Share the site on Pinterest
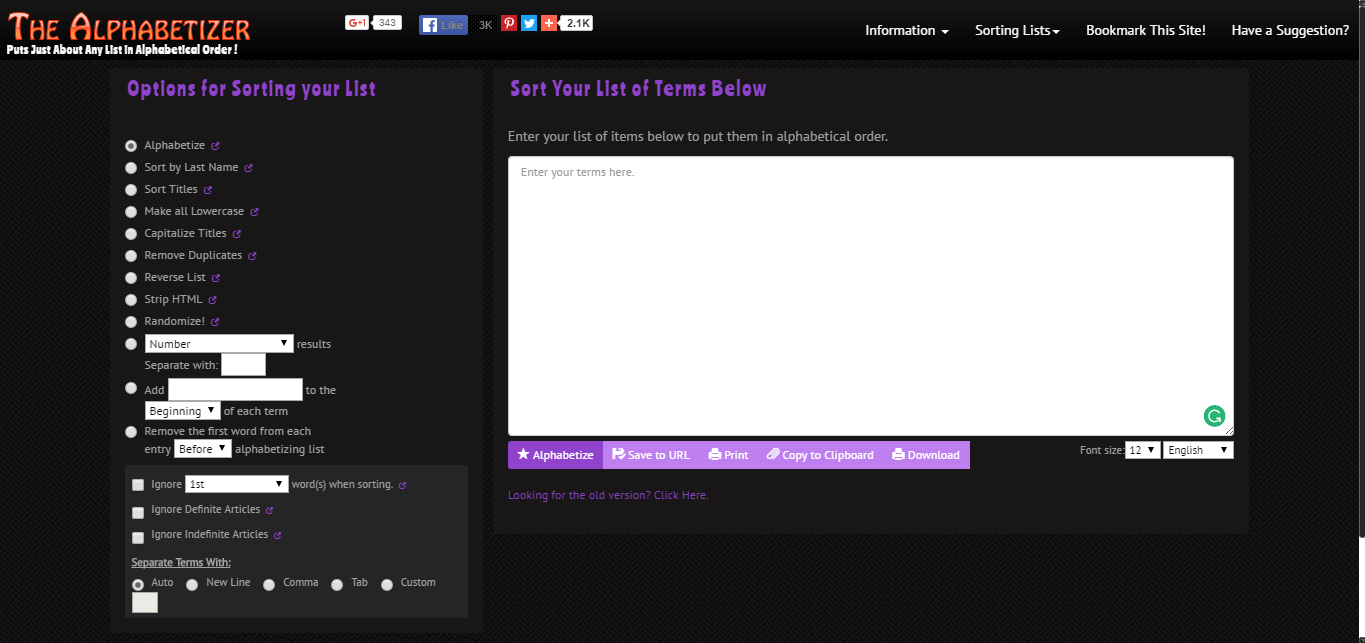This screenshot has width=1365, height=643. tap(509, 23)
